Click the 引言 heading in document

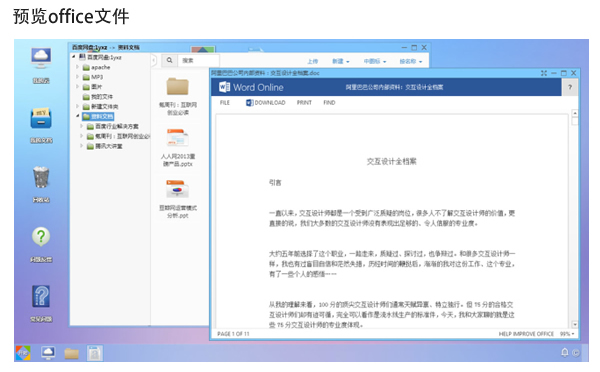(x=275, y=183)
